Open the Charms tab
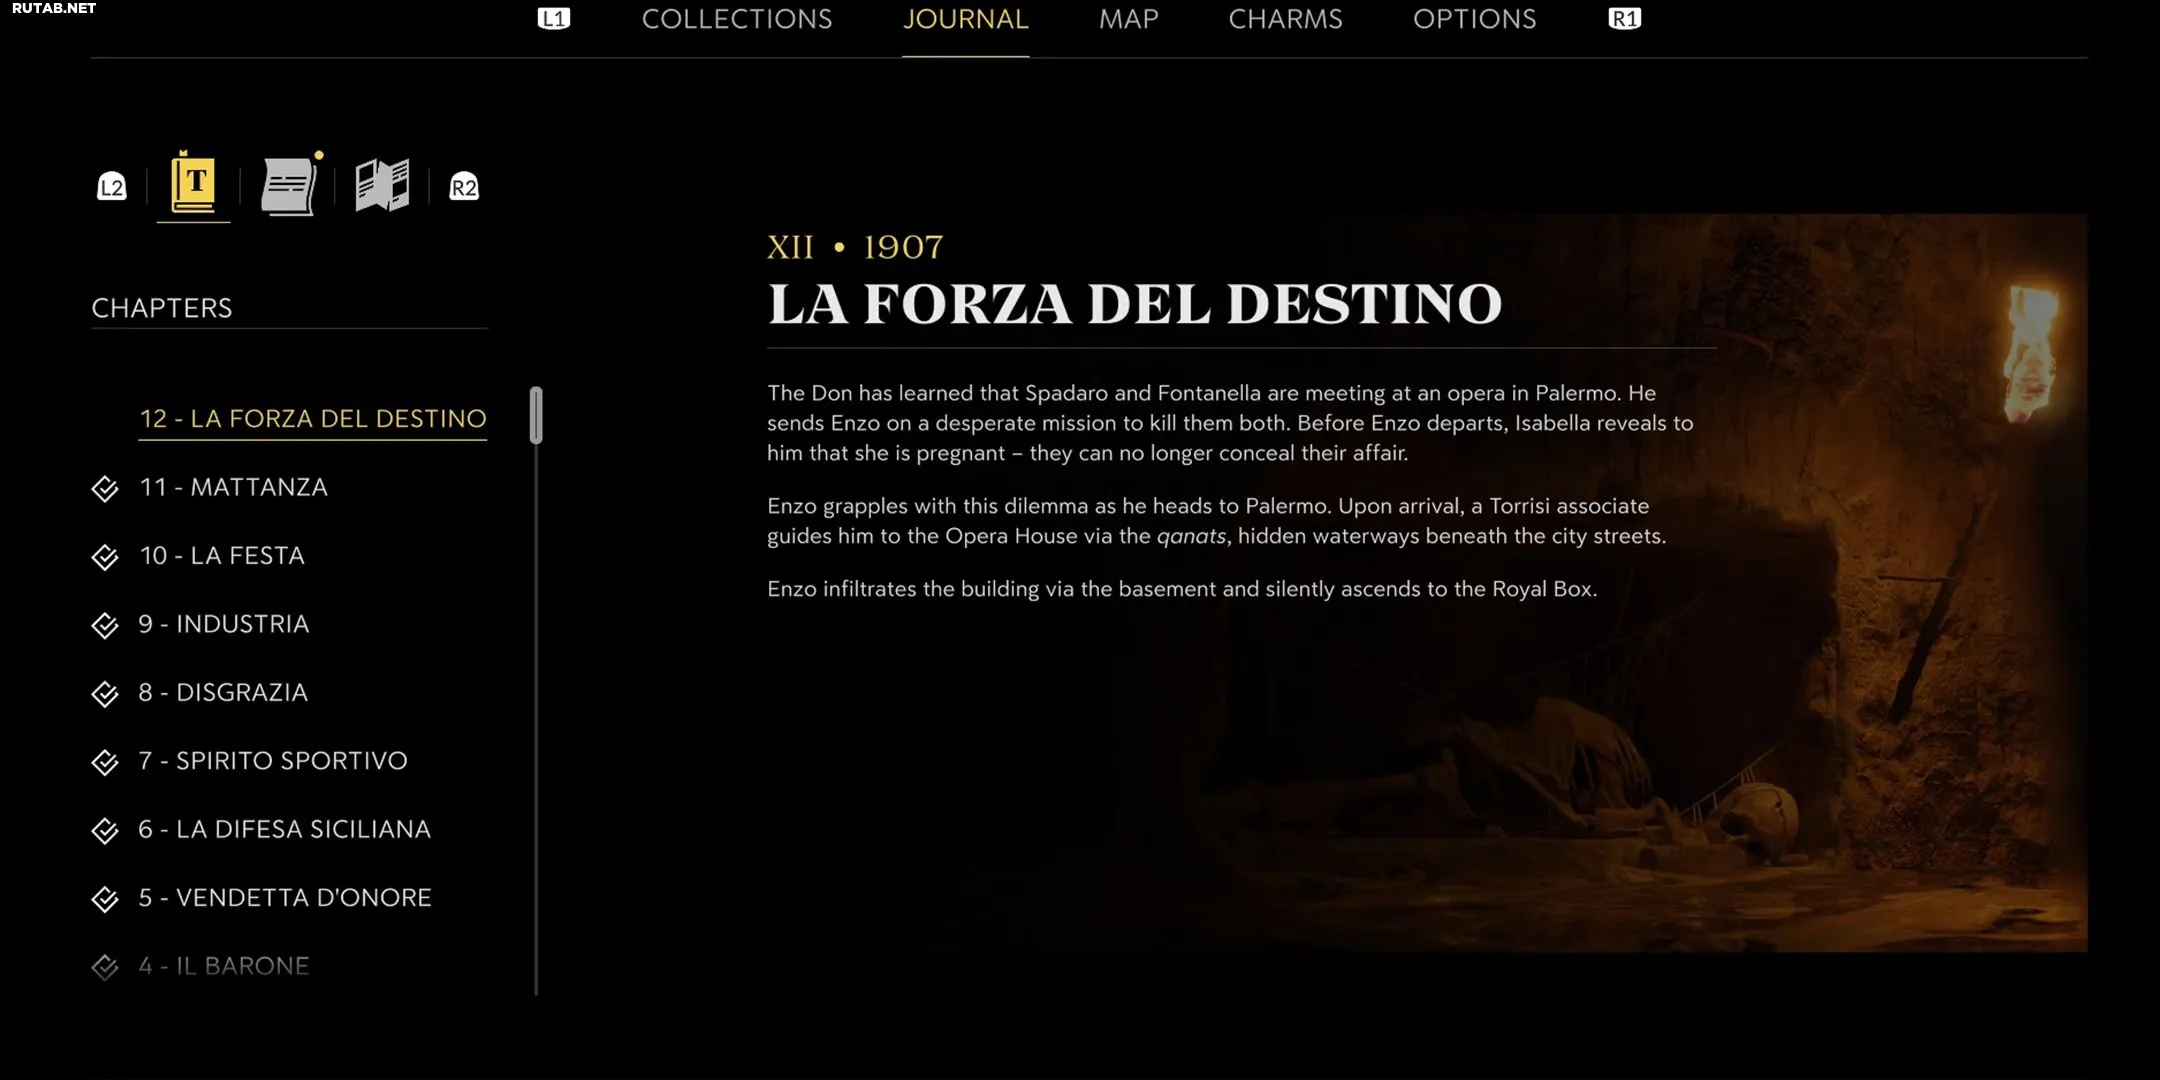Image resolution: width=2160 pixels, height=1080 pixels. pos(1285,19)
